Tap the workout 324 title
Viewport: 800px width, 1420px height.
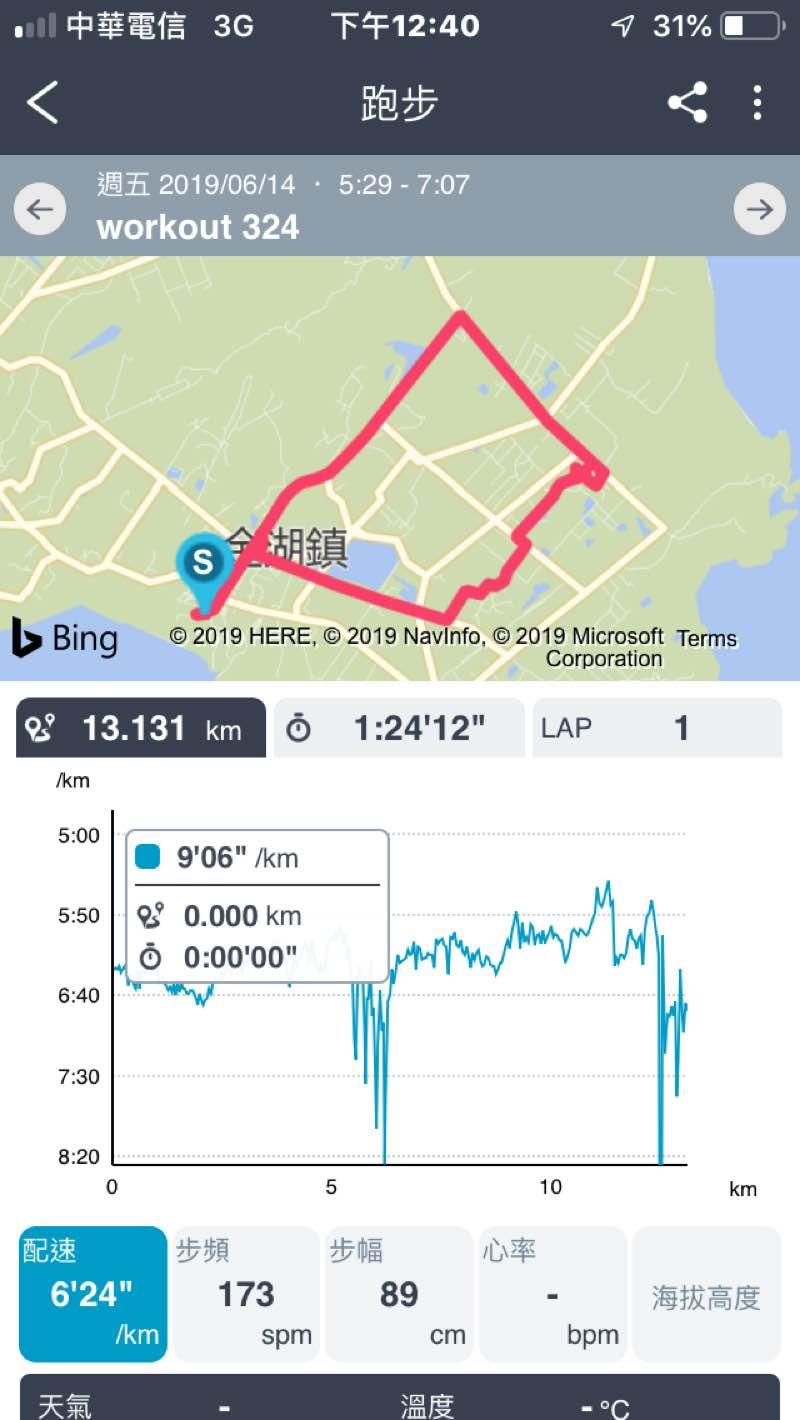198,227
